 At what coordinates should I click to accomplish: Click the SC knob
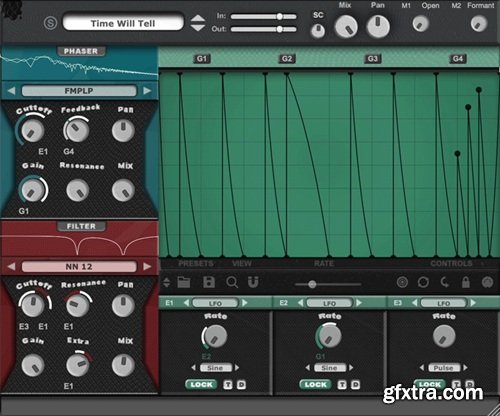click(x=318, y=31)
